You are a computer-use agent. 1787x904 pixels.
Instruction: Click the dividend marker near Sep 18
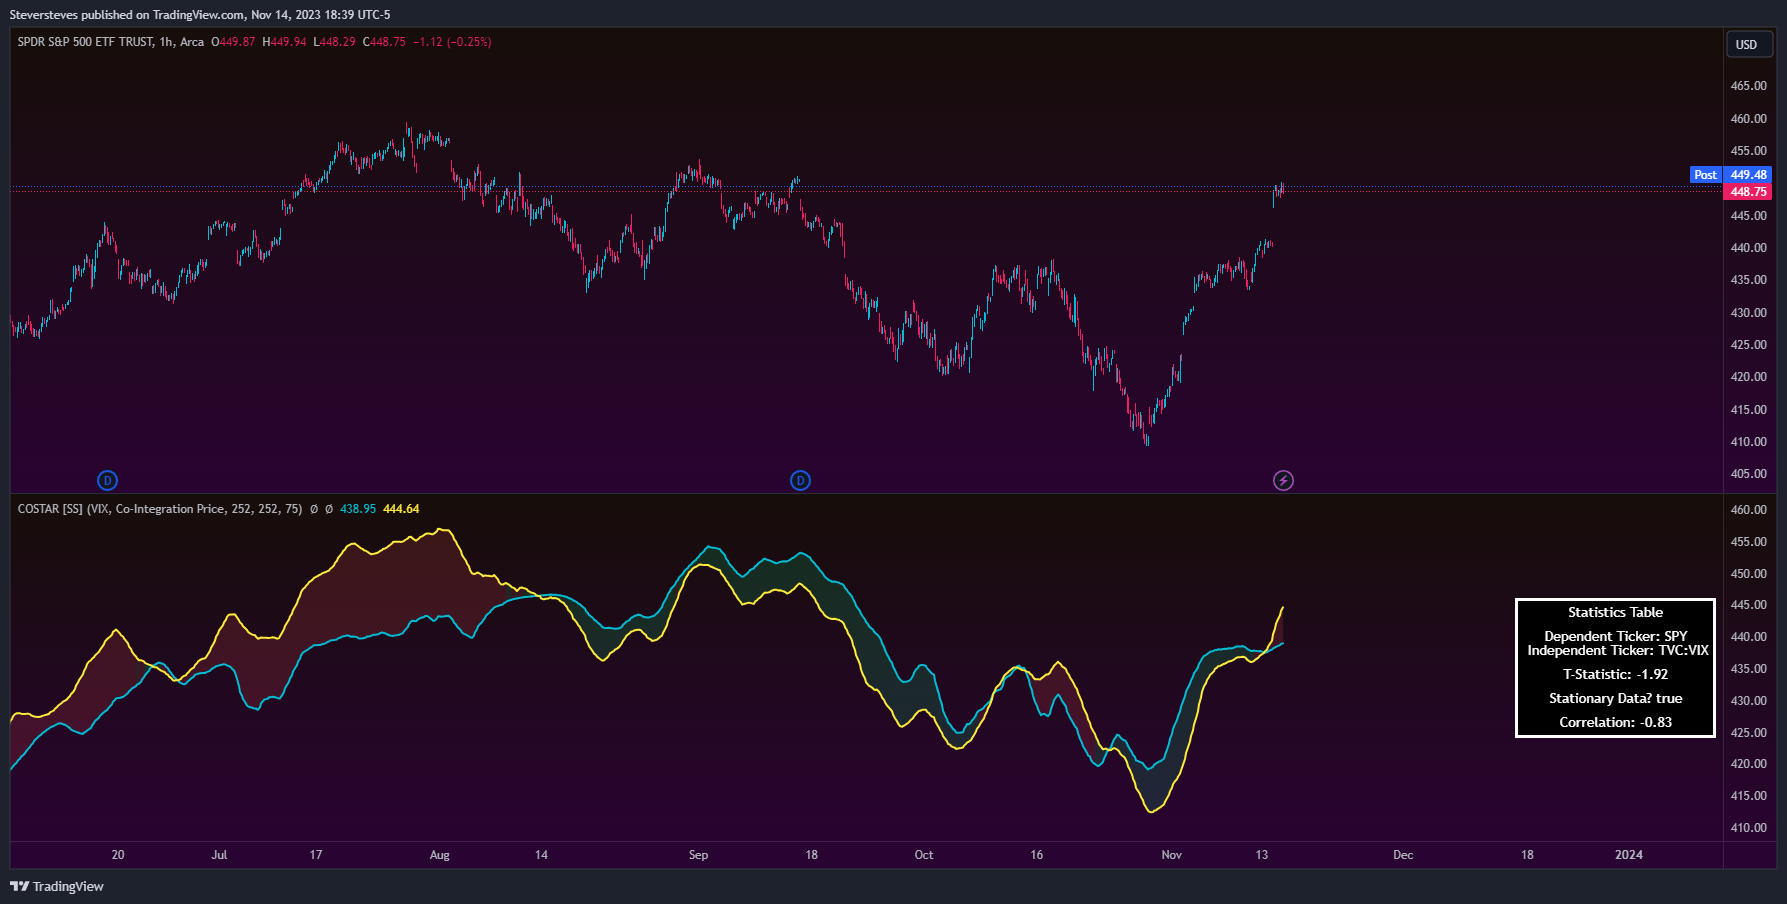(x=800, y=480)
